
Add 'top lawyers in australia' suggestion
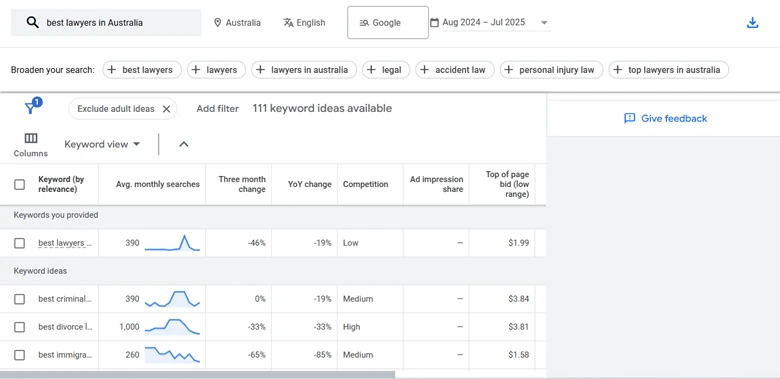669,70
